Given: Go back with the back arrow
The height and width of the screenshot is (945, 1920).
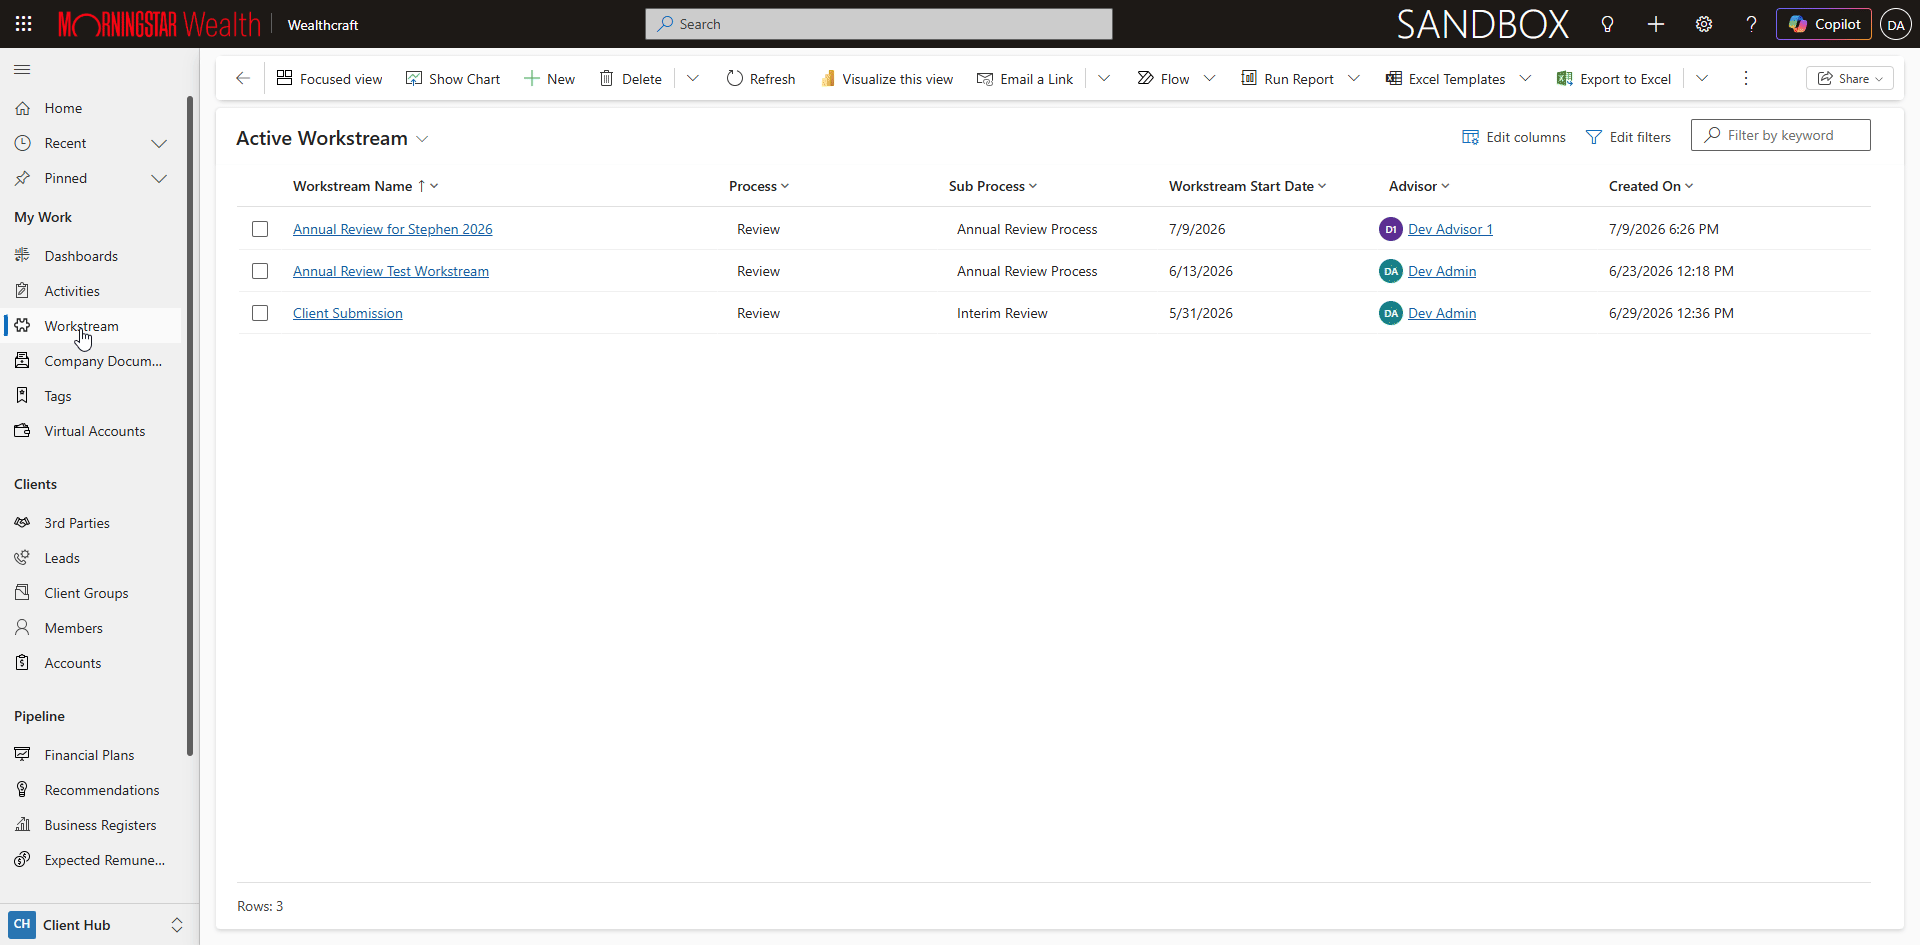Looking at the screenshot, I should (243, 78).
